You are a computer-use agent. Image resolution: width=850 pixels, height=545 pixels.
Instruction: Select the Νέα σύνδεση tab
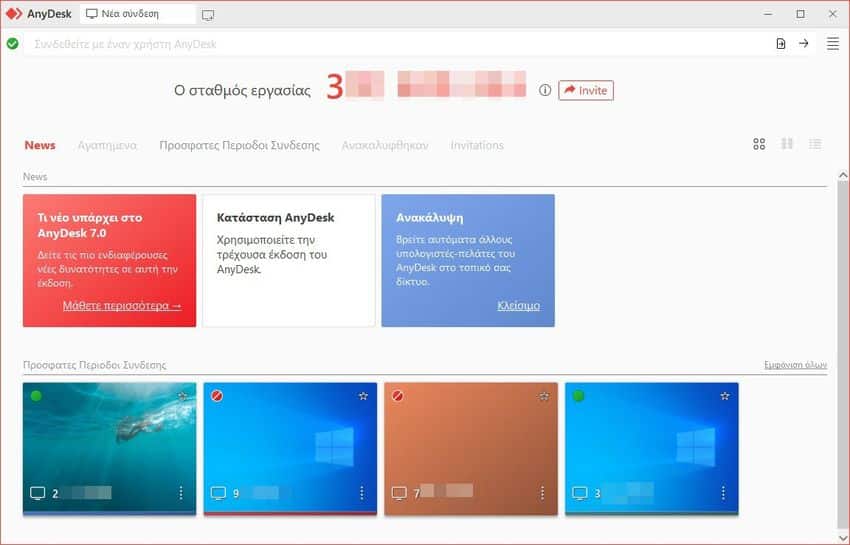click(x=137, y=14)
